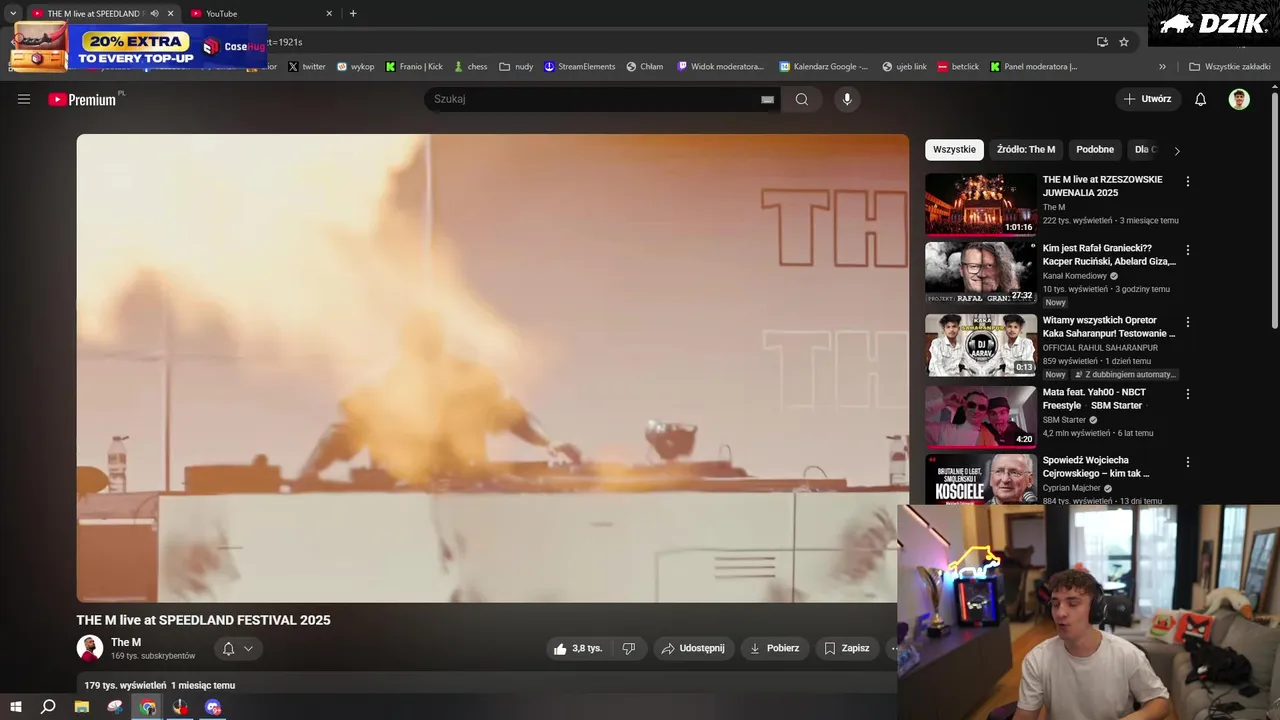Open the account avatar menu
The height and width of the screenshot is (720, 1280).
click(x=1239, y=99)
